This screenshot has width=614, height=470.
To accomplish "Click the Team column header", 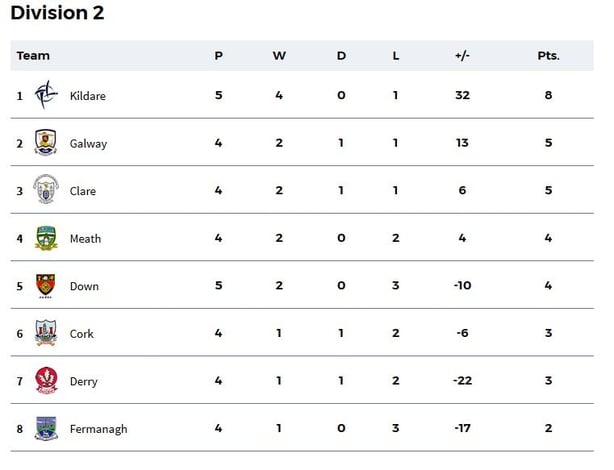I will coord(33,56).
